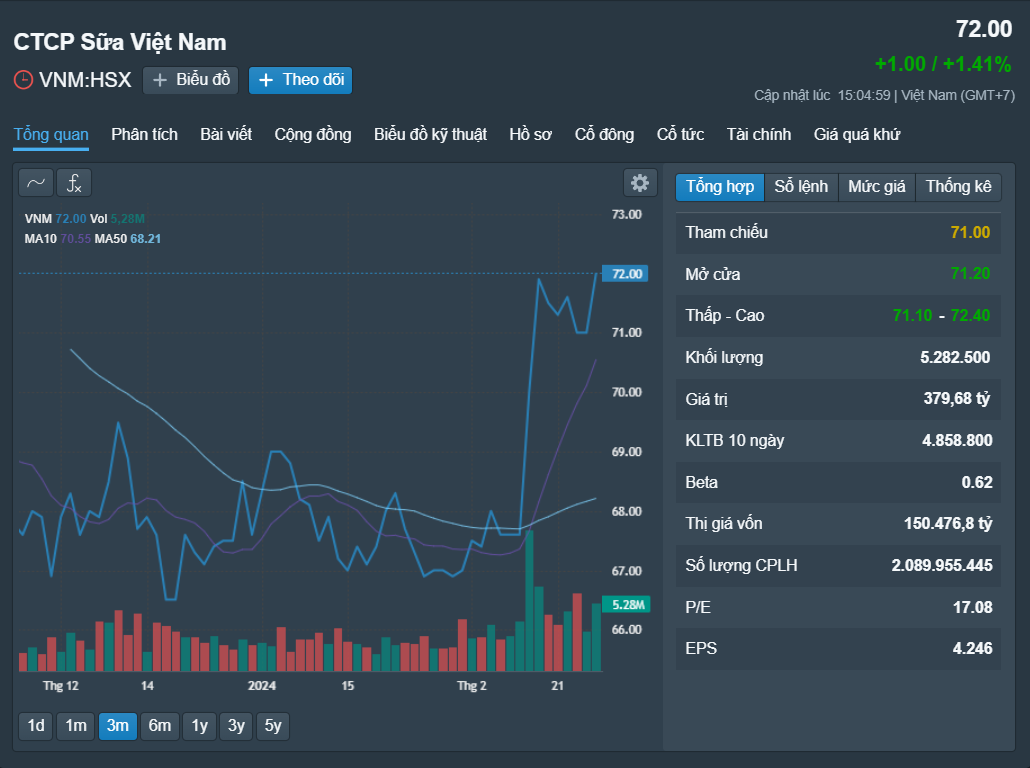
Task: Open chart settings gear icon
Action: click(640, 183)
